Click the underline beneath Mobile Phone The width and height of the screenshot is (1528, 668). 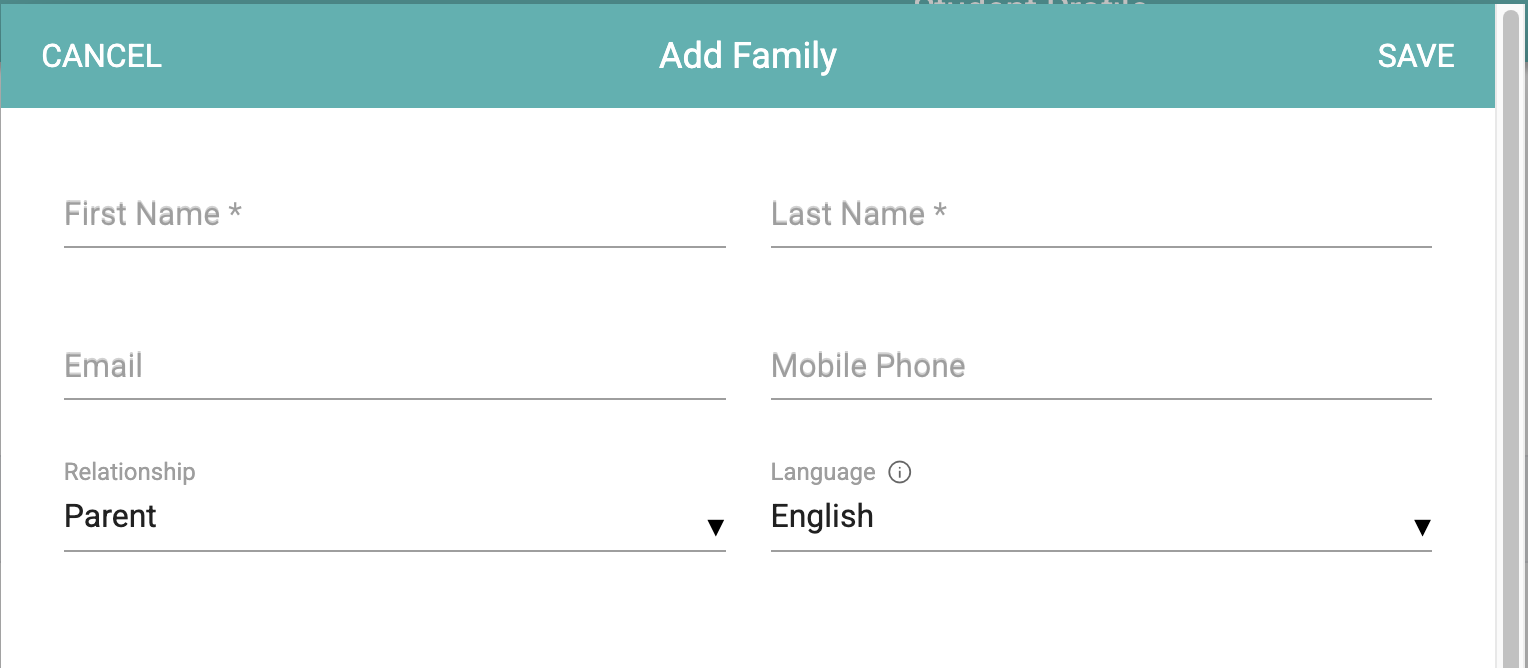[x=1101, y=398]
